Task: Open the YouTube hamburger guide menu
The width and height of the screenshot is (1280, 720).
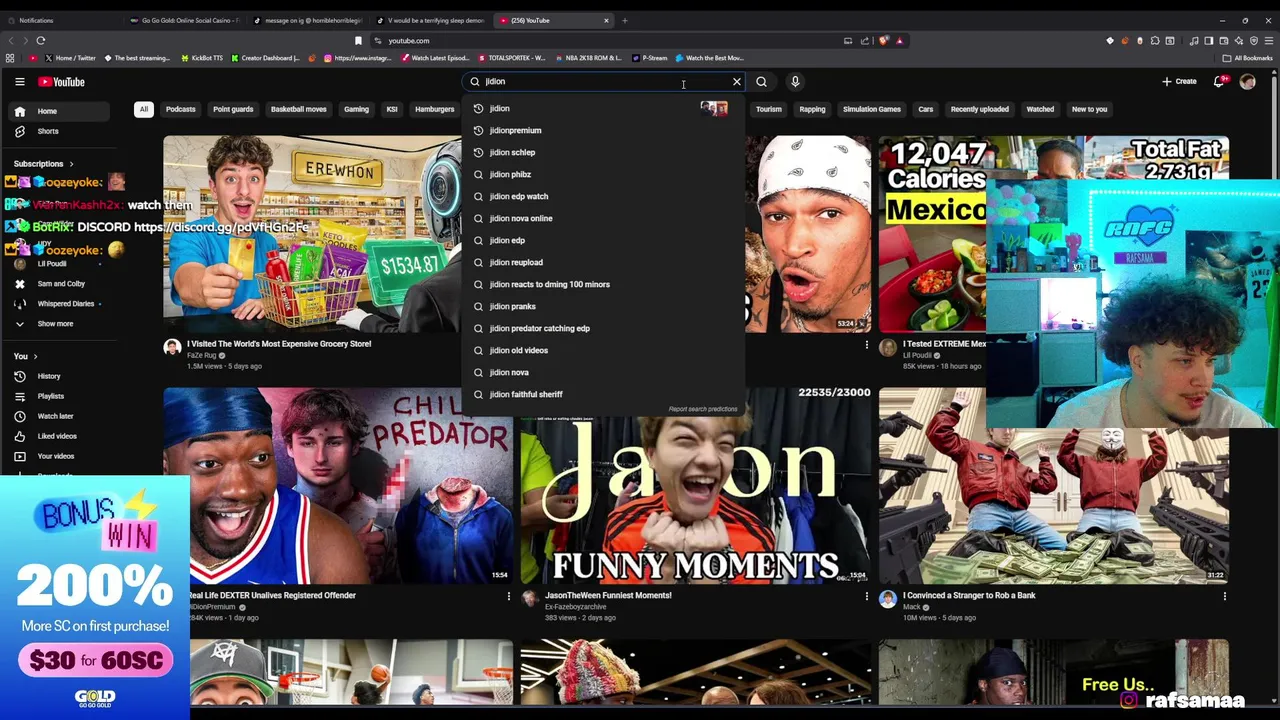Action: (19, 82)
